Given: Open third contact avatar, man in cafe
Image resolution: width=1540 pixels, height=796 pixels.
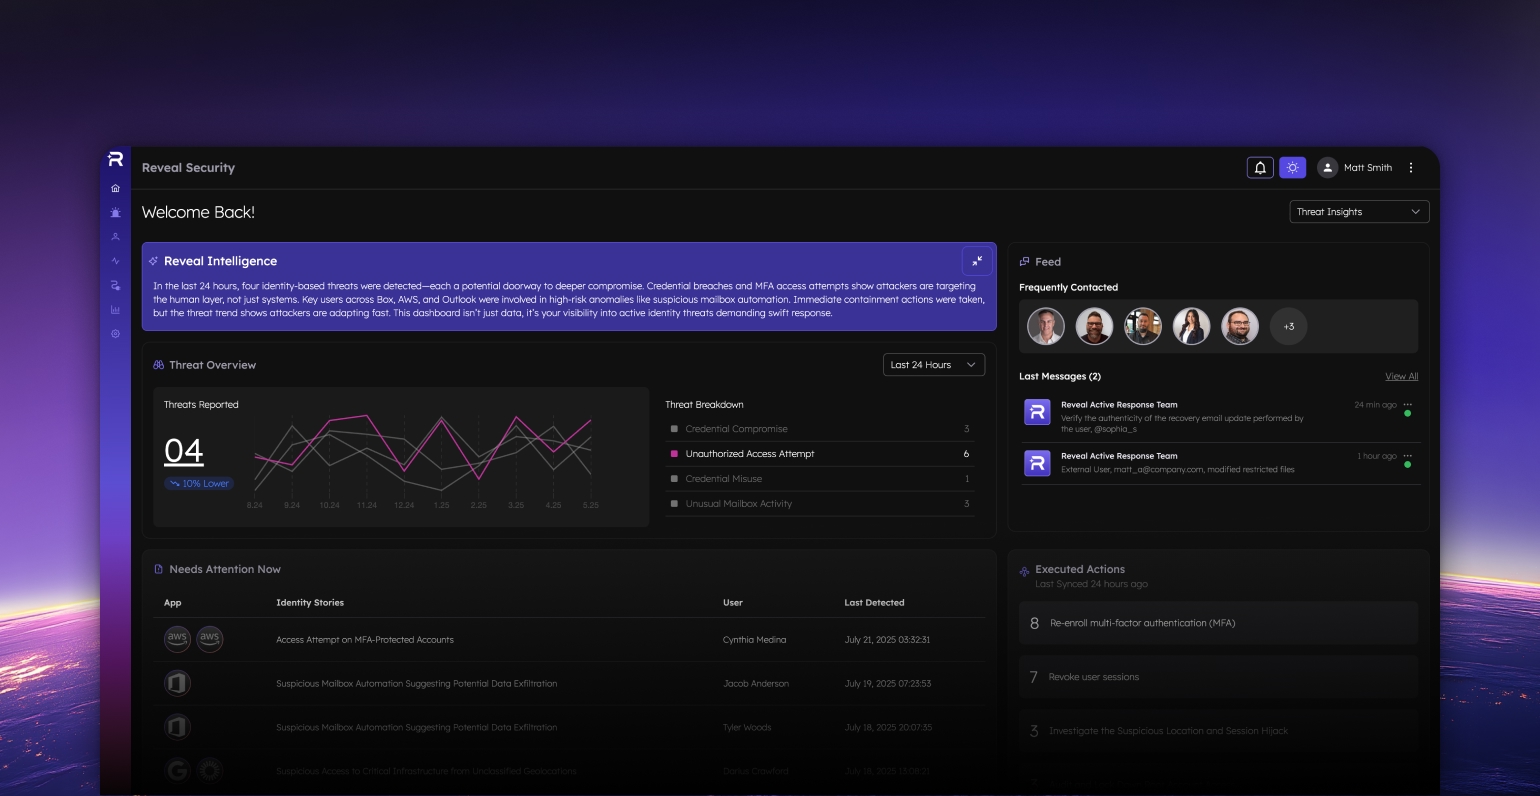Looking at the screenshot, I should 1143,326.
